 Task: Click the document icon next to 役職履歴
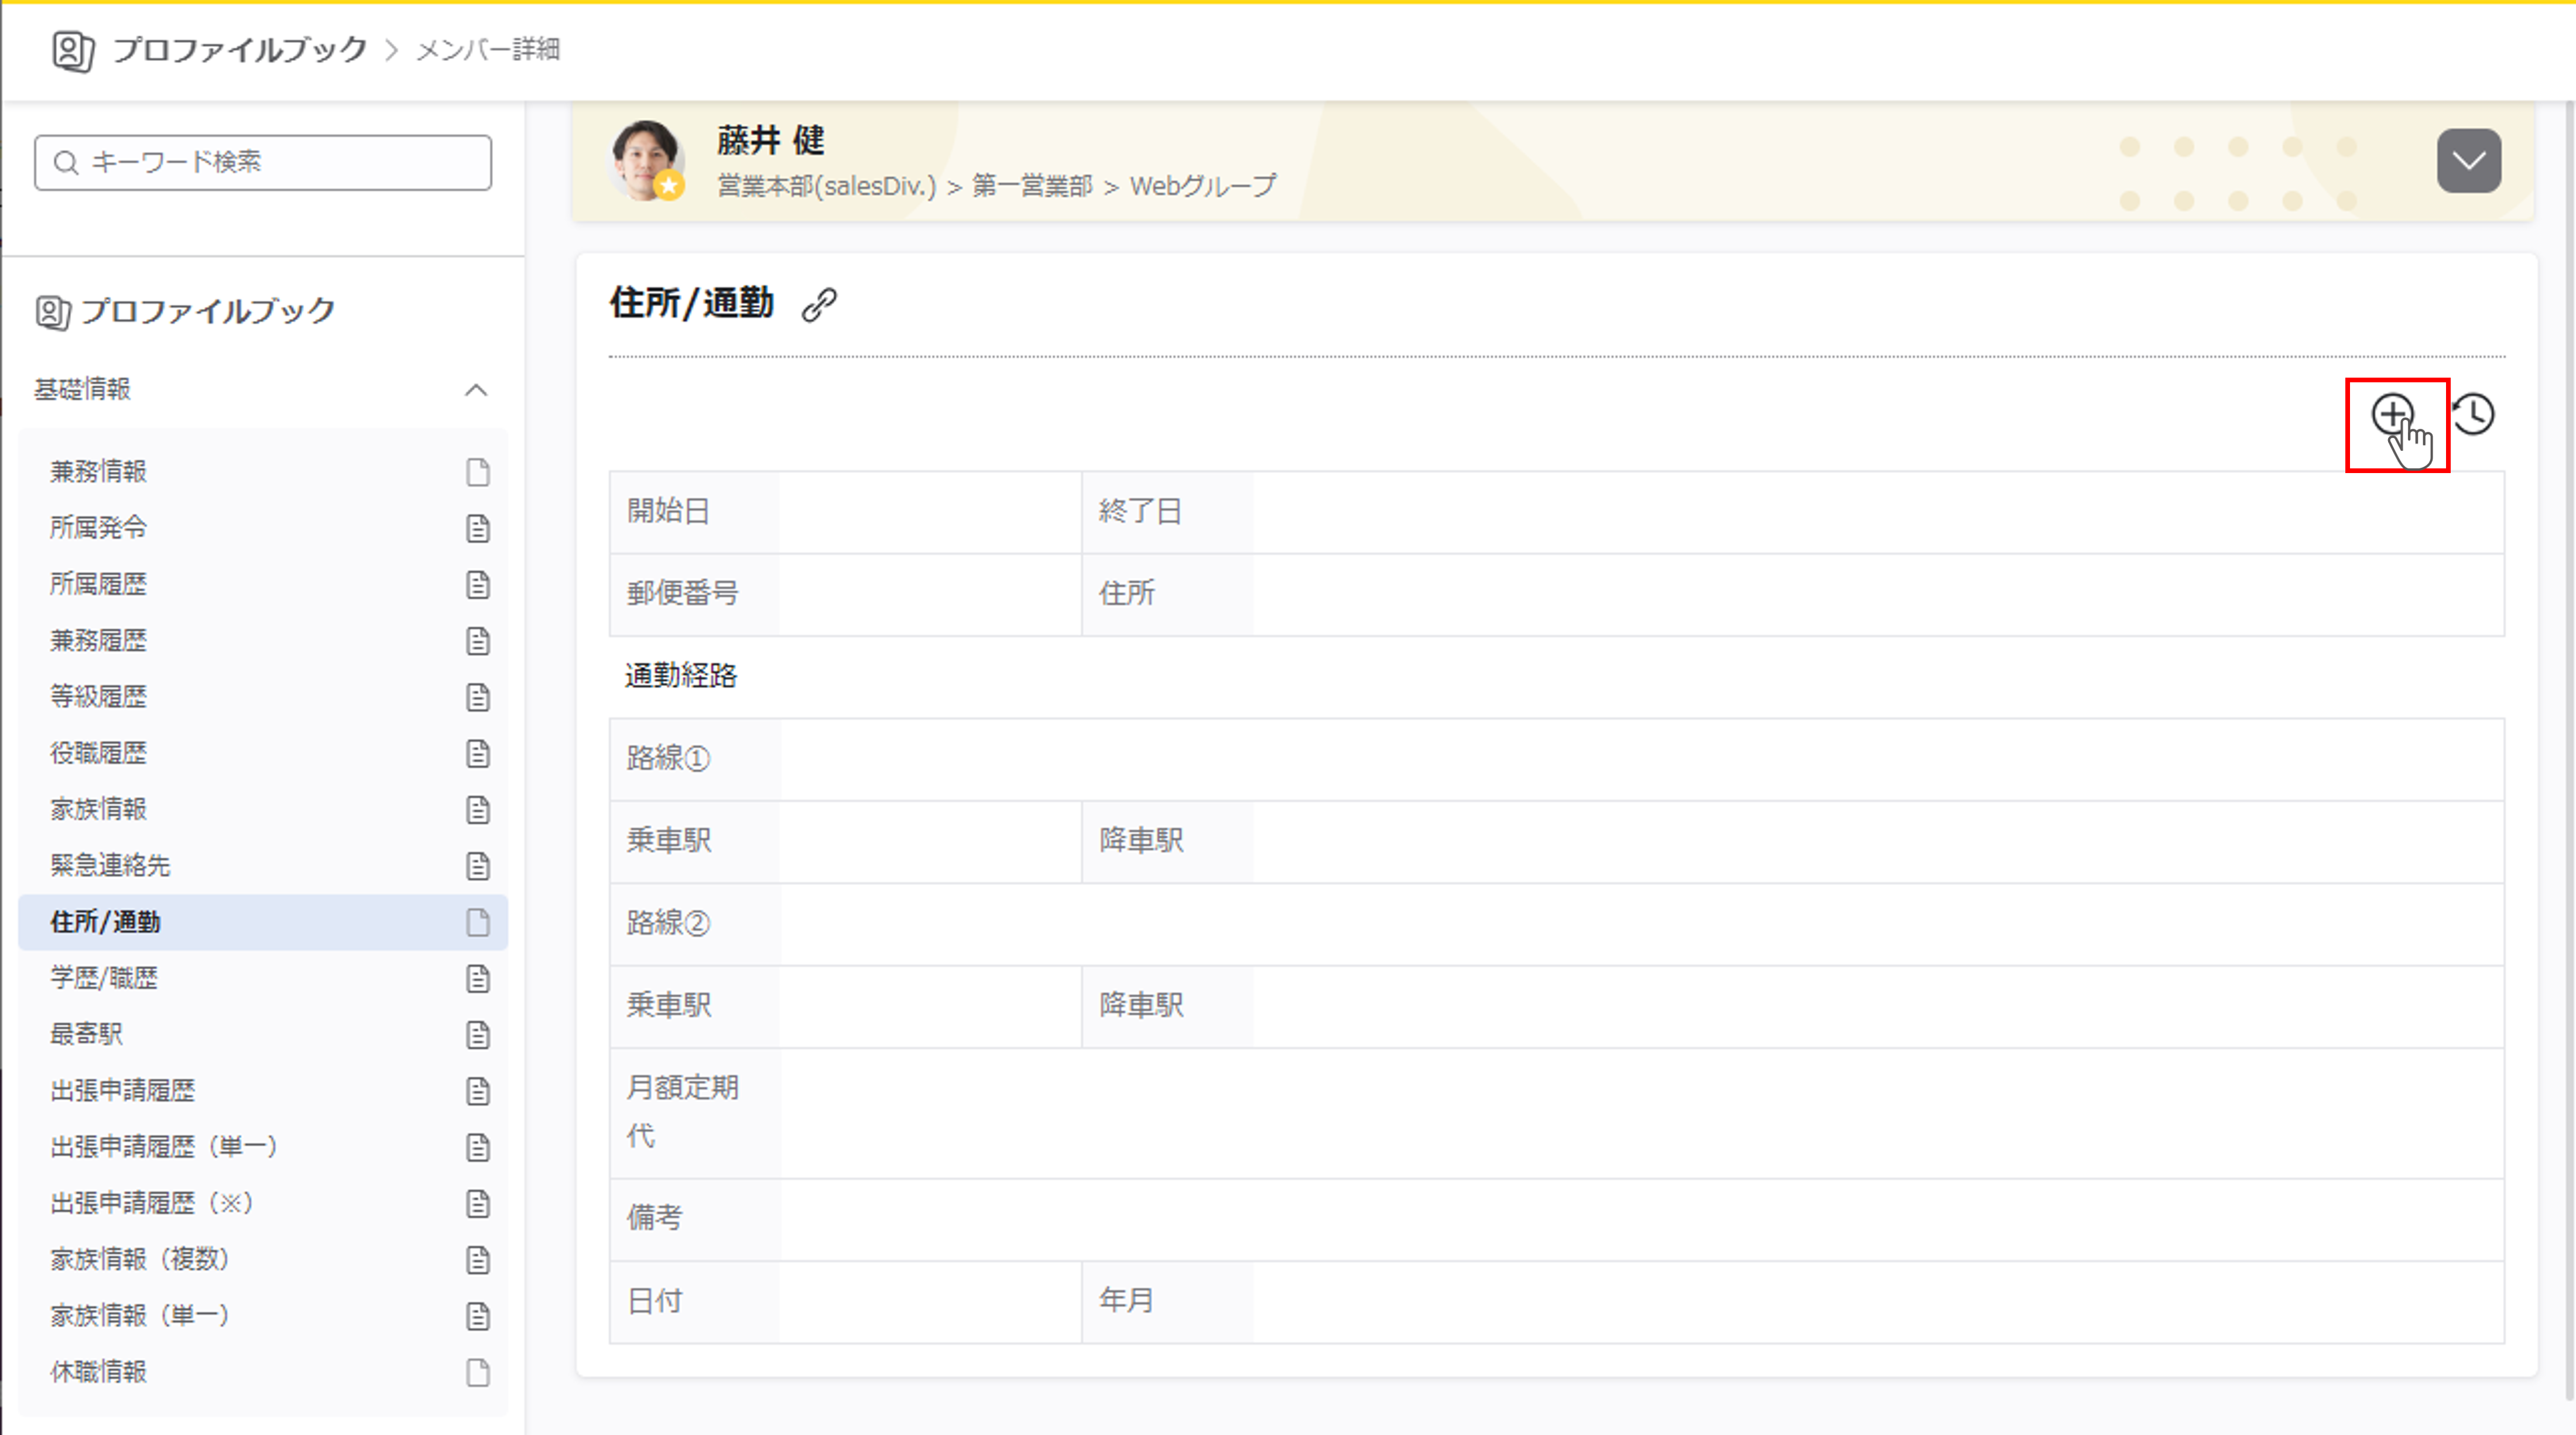click(478, 753)
